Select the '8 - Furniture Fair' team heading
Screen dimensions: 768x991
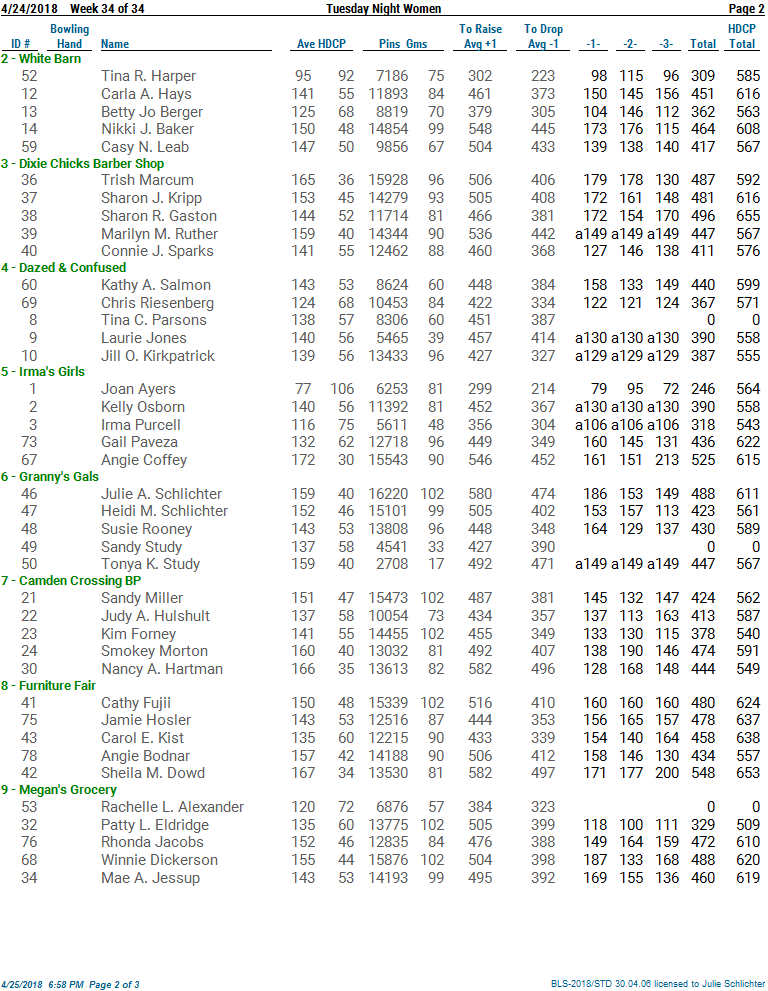coord(49,686)
